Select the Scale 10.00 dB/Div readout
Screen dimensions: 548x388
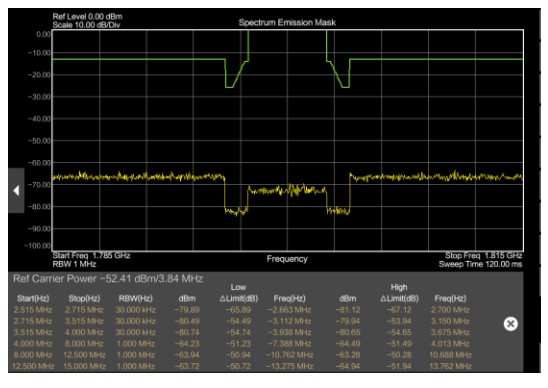tap(86, 25)
